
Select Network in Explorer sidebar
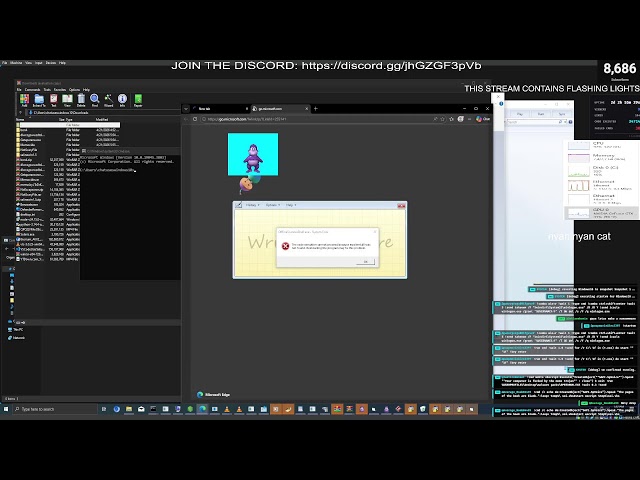(x=16, y=338)
